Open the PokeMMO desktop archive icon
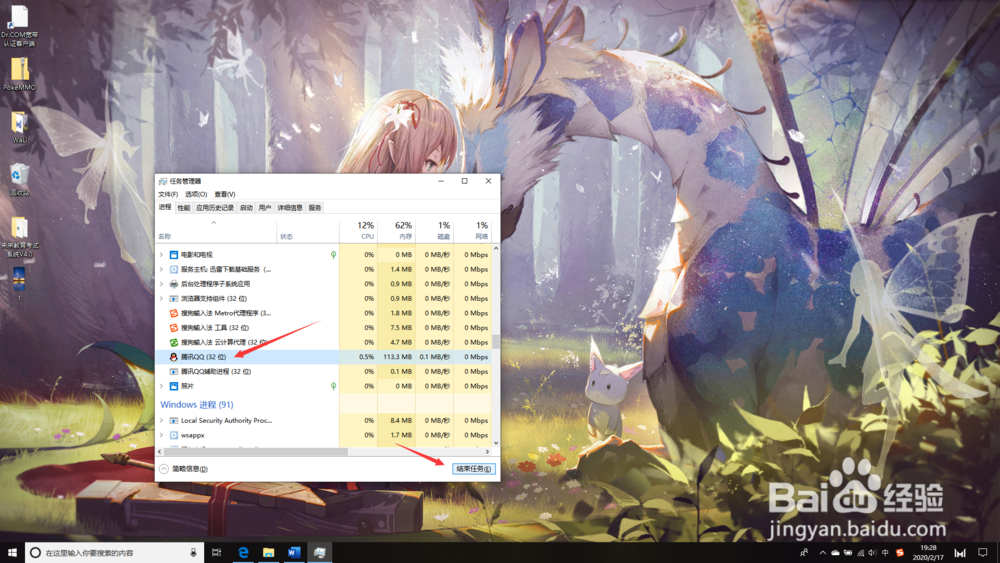The image size is (1000, 563). point(19,74)
